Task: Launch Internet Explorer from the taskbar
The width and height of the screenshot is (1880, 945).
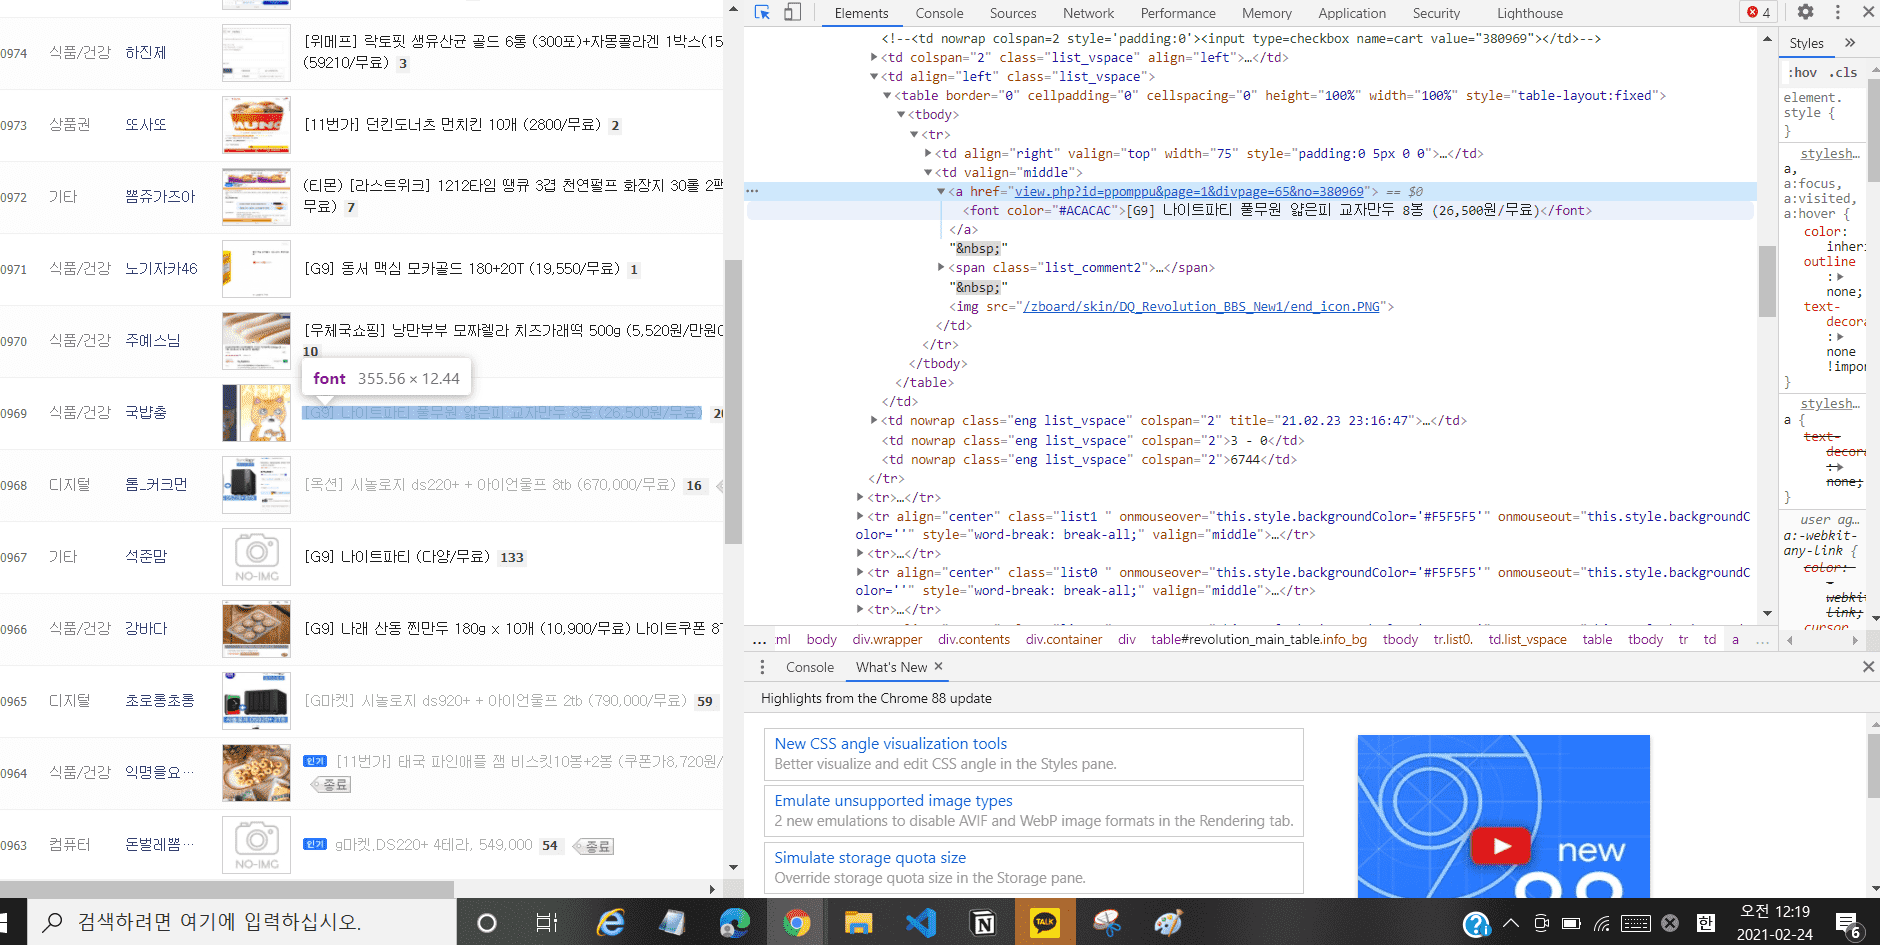Action: pos(610,922)
